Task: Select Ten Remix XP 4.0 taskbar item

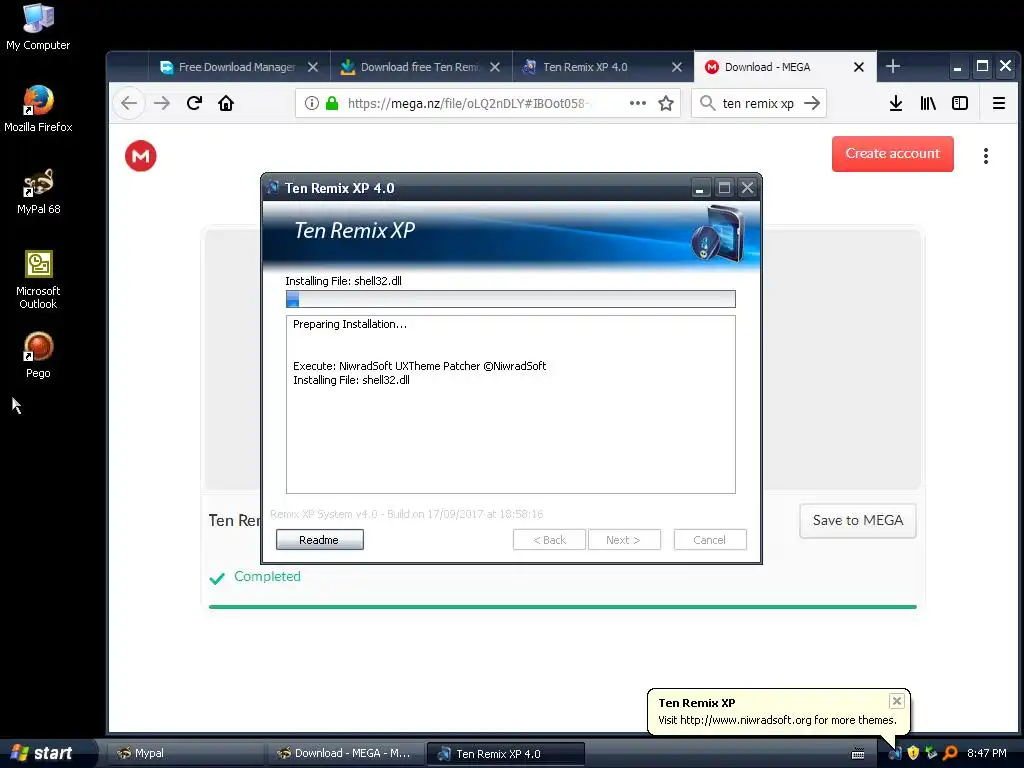Action: [505, 754]
